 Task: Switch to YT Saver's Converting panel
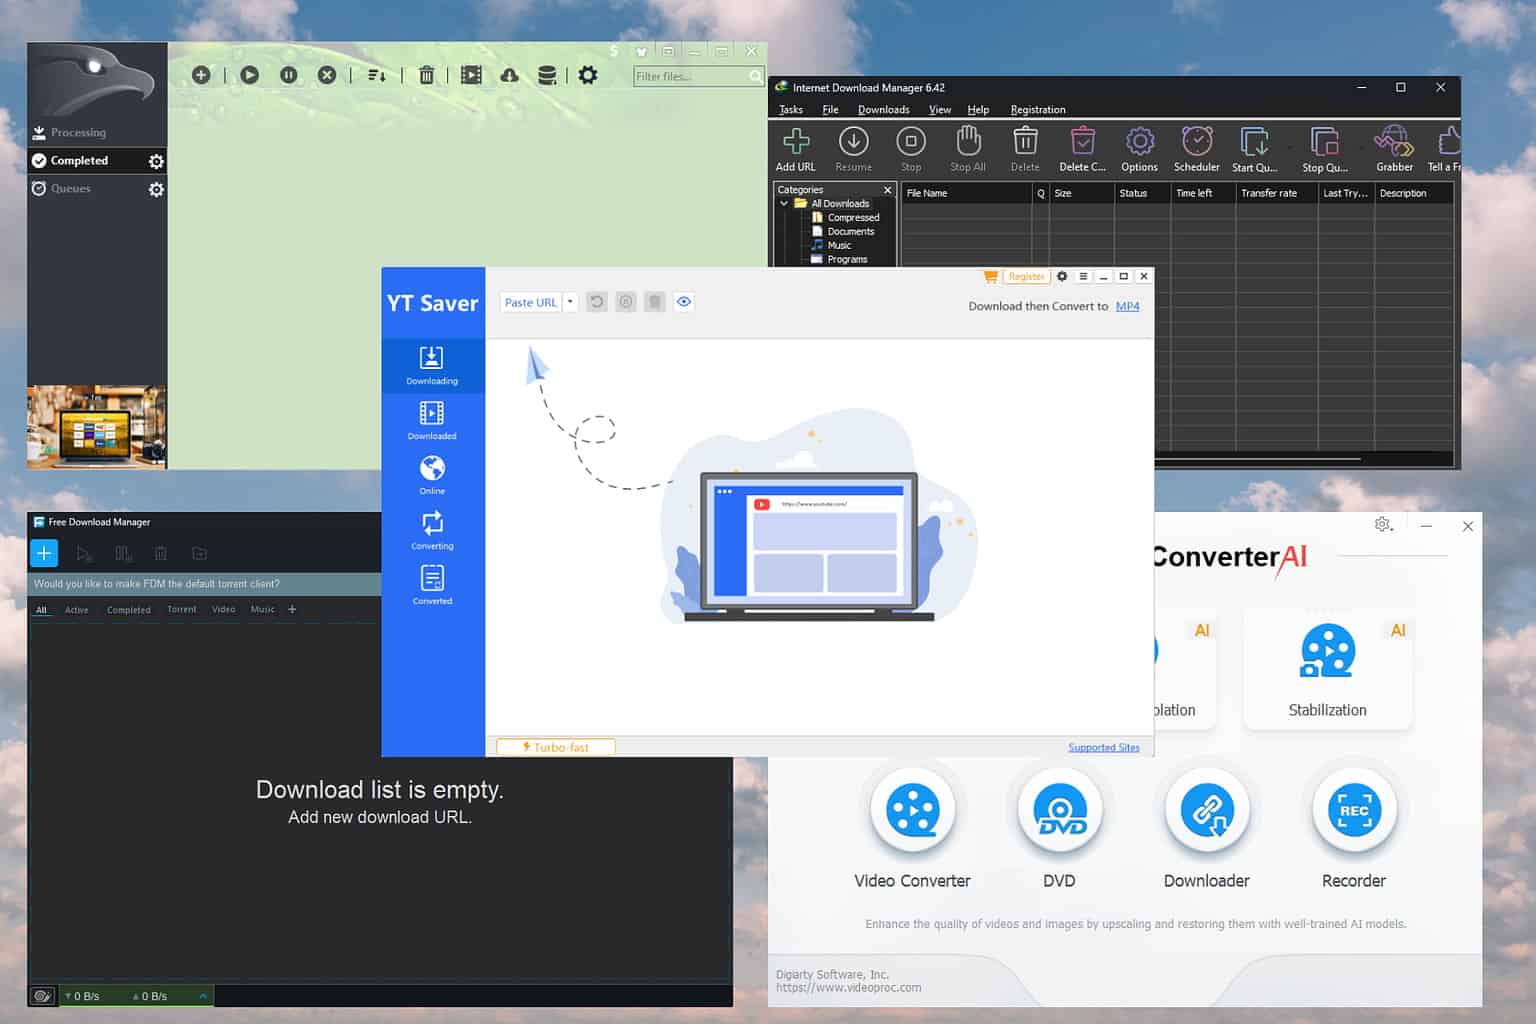click(x=431, y=530)
